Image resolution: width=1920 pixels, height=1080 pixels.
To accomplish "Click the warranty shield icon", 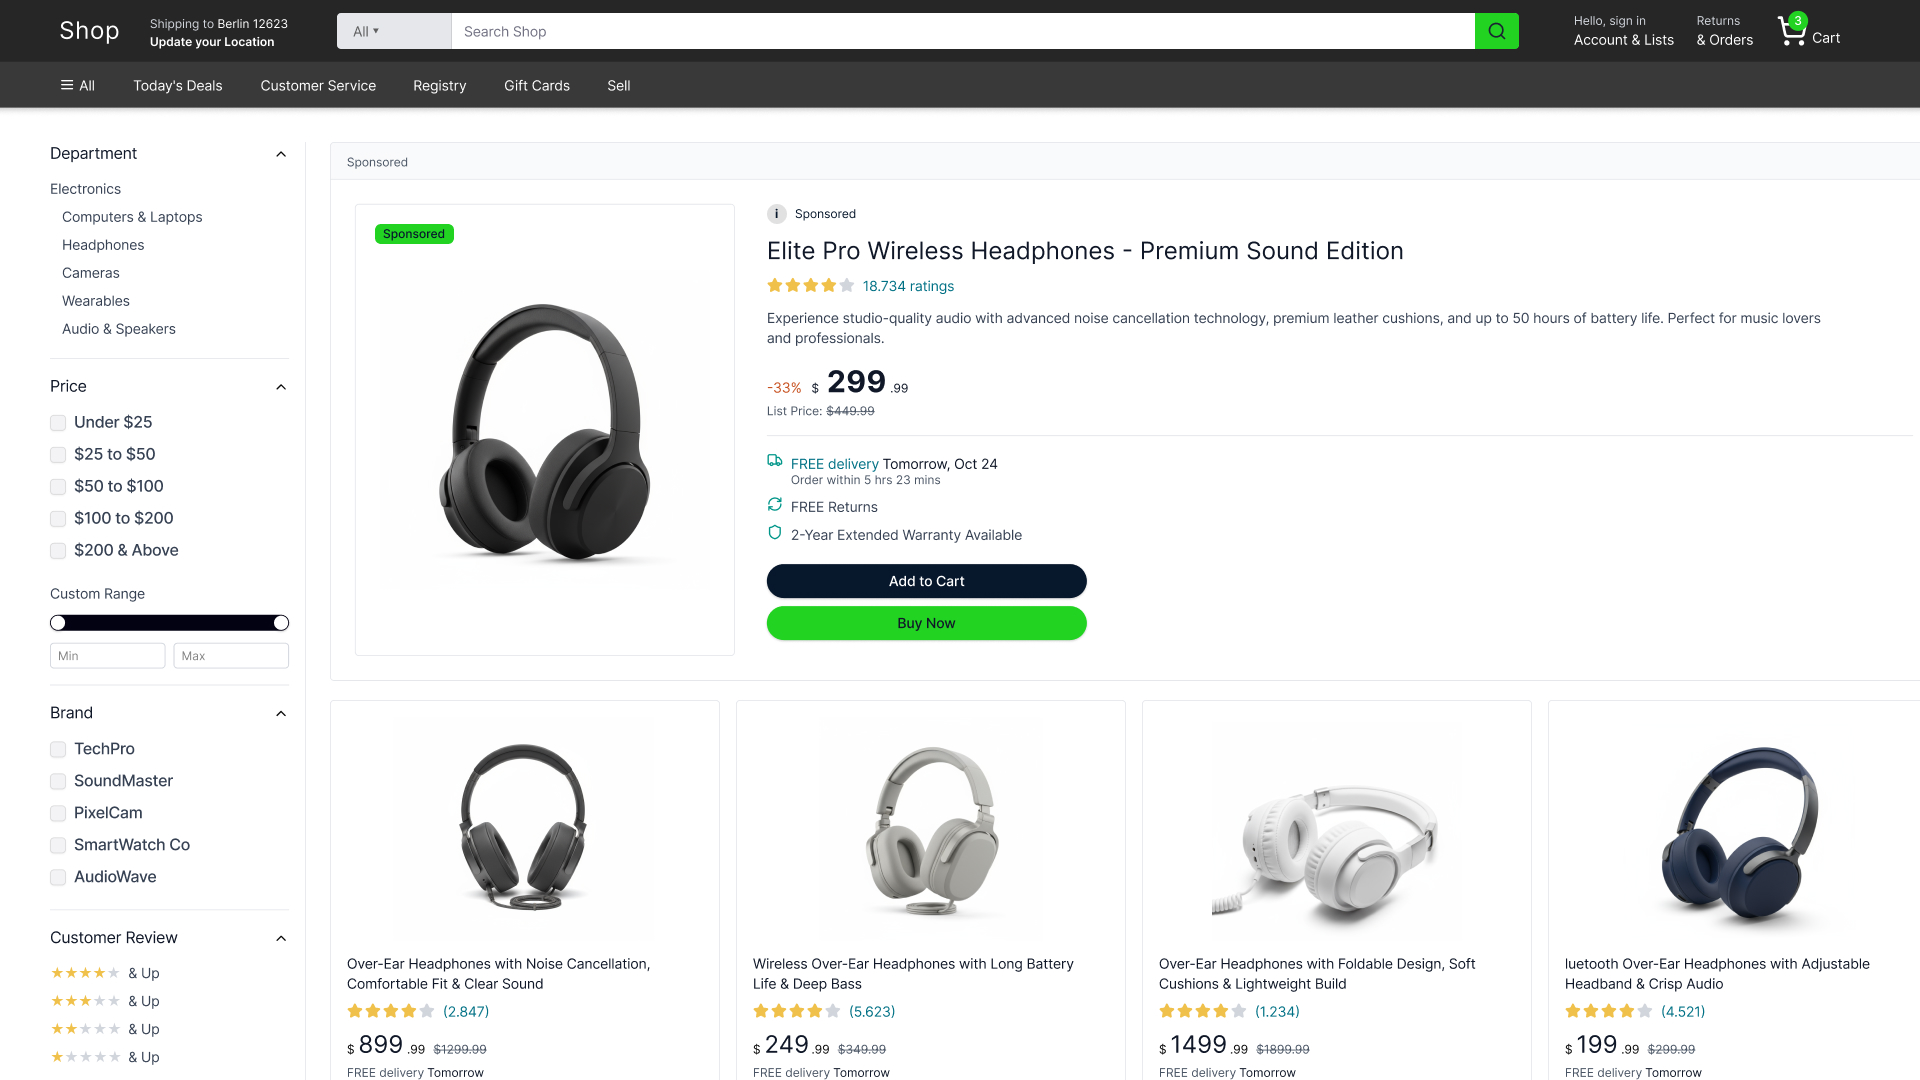I will 775,533.
